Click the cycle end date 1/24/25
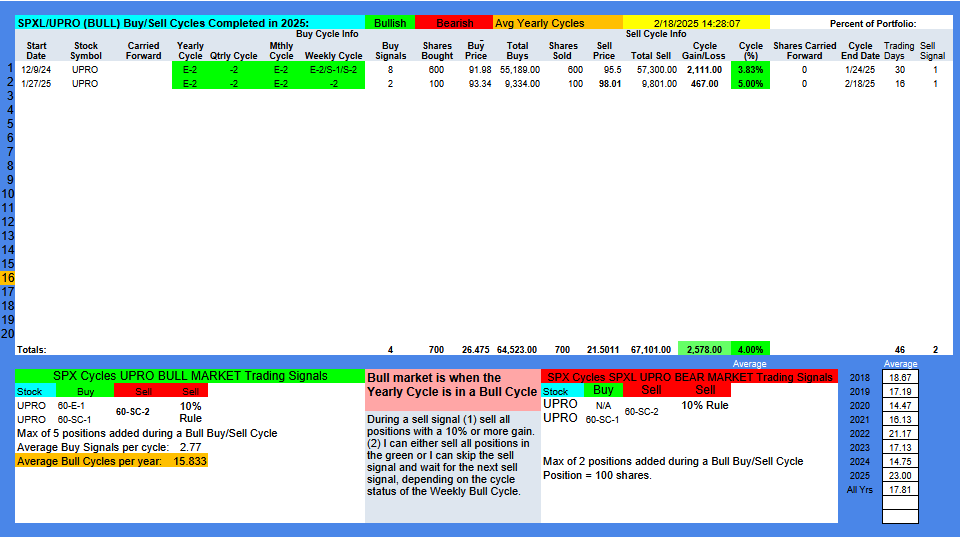Image resolution: width=960 pixels, height=537 pixels. [860, 70]
